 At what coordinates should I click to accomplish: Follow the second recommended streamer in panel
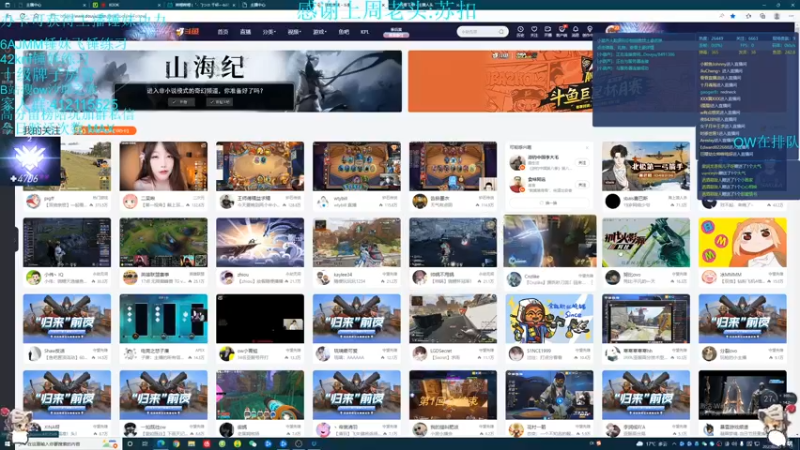pyautogui.click(x=582, y=185)
